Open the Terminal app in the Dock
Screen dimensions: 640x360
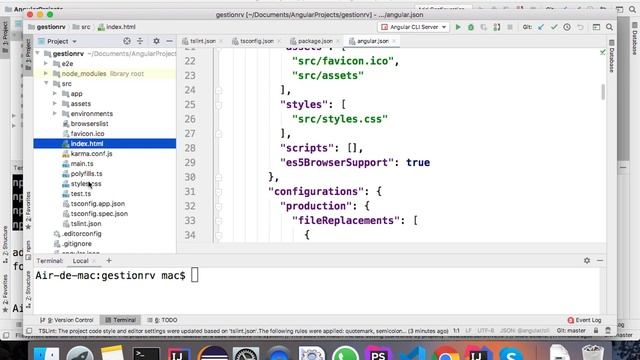click(146, 353)
